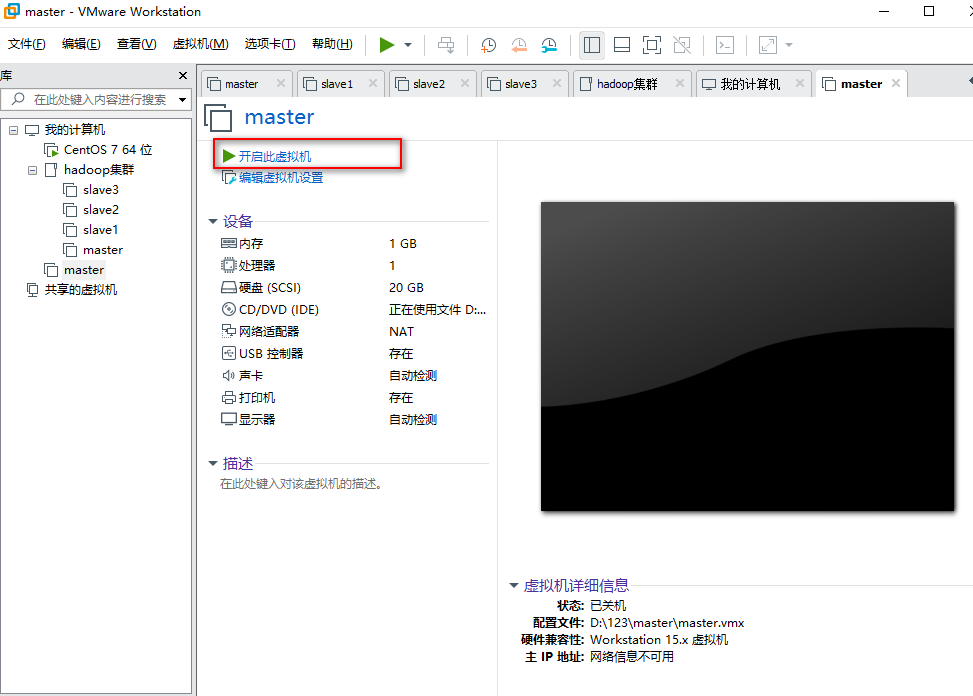The image size is (973, 696).
Task: Open the console view toolbar icon
Action: (725, 45)
